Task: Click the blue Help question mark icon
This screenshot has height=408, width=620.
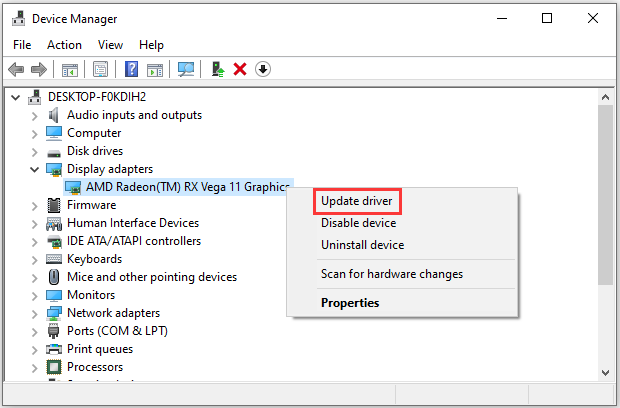Action: tap(131, 69)
